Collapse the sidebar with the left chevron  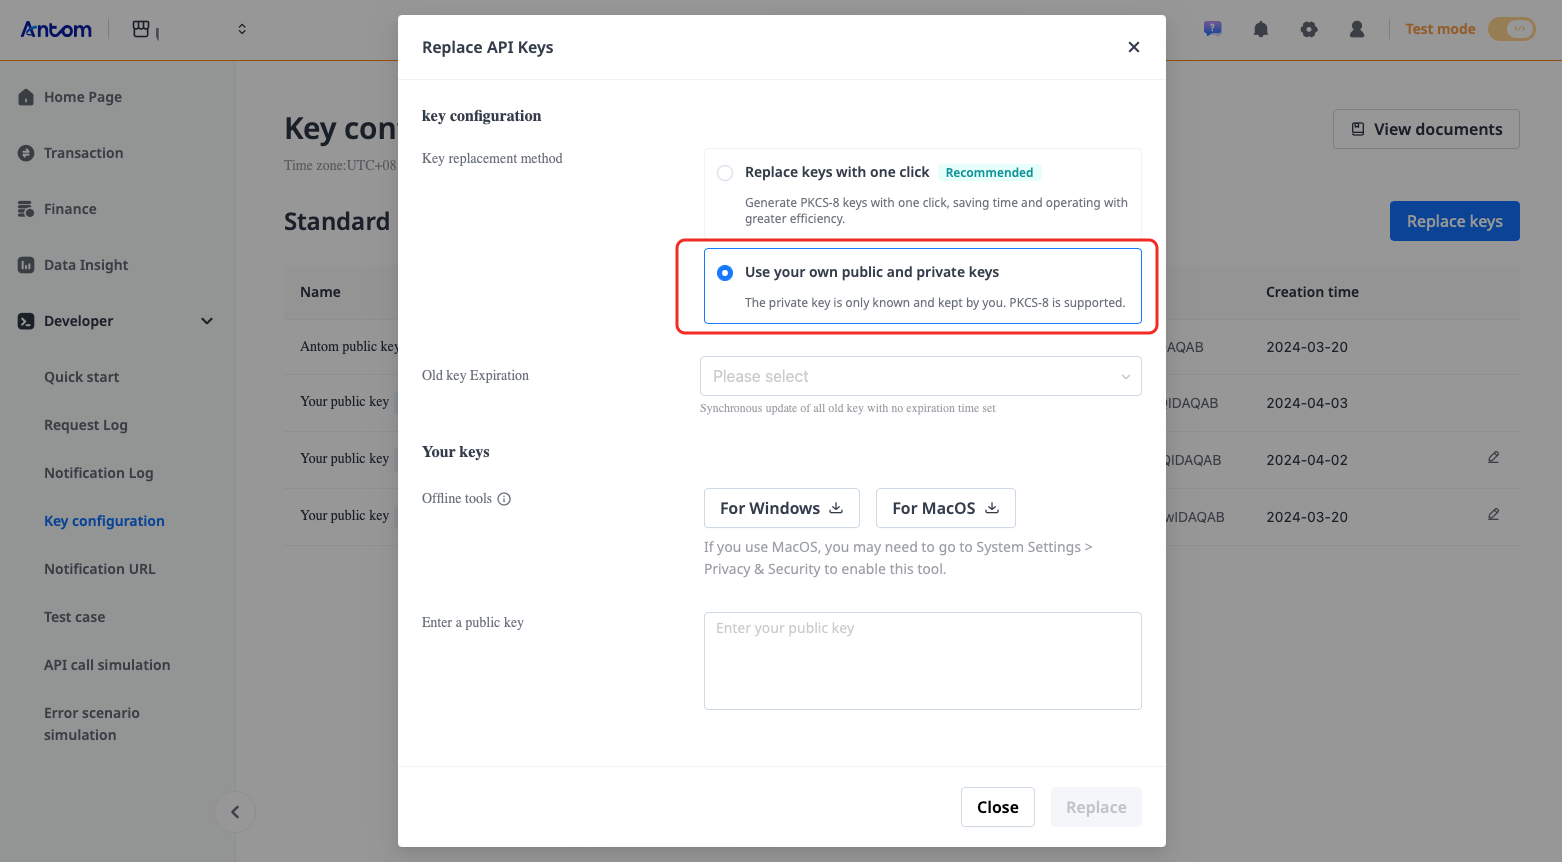click(234, 812)
